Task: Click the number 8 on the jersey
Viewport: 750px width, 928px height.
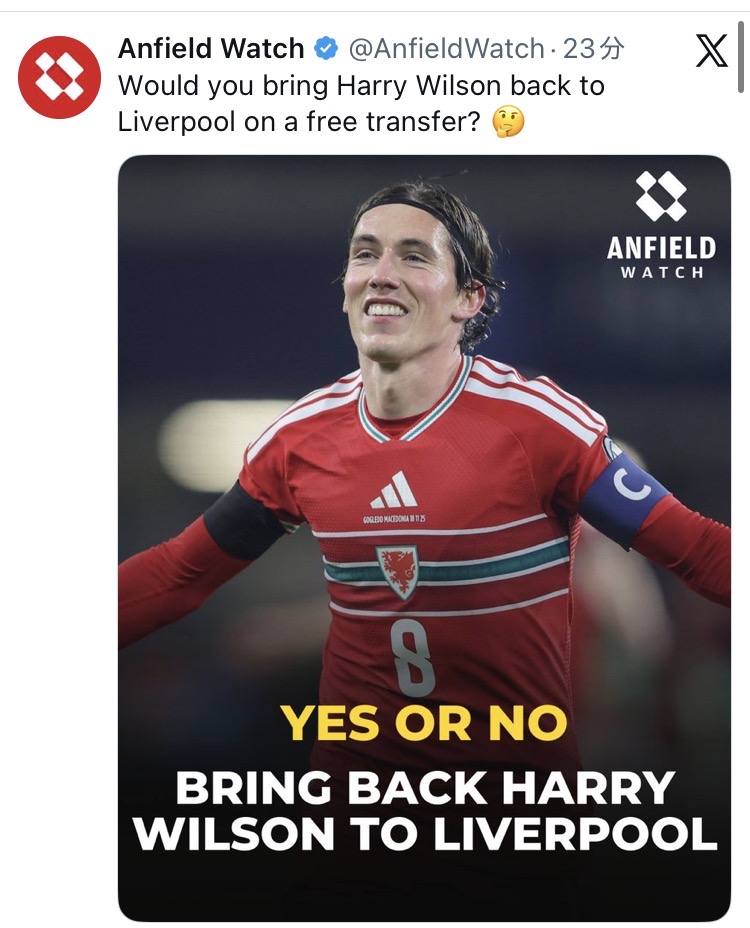Action: (412, 660)
